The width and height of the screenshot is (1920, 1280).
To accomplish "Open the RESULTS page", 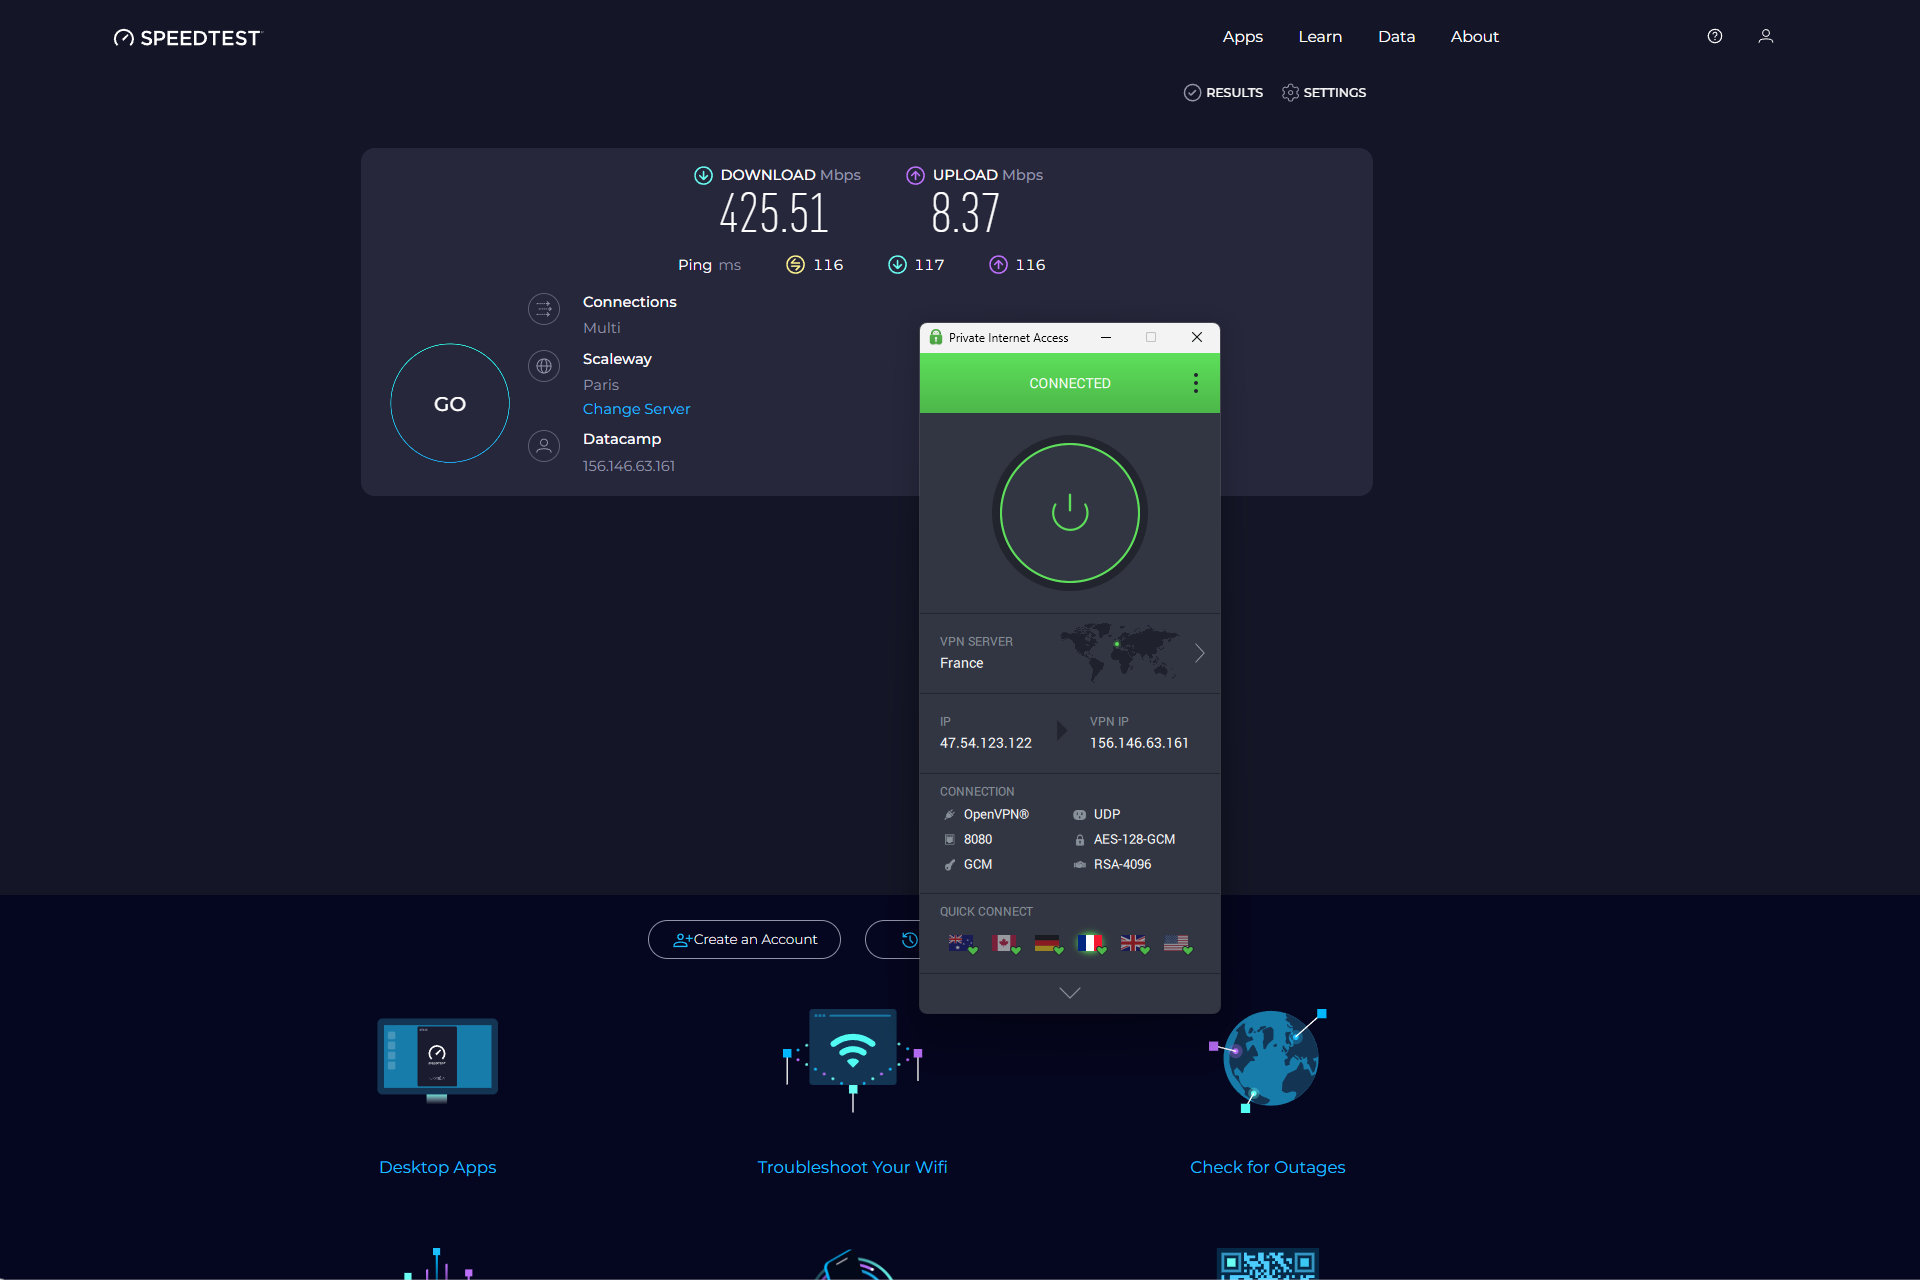I will (1223, 92).
